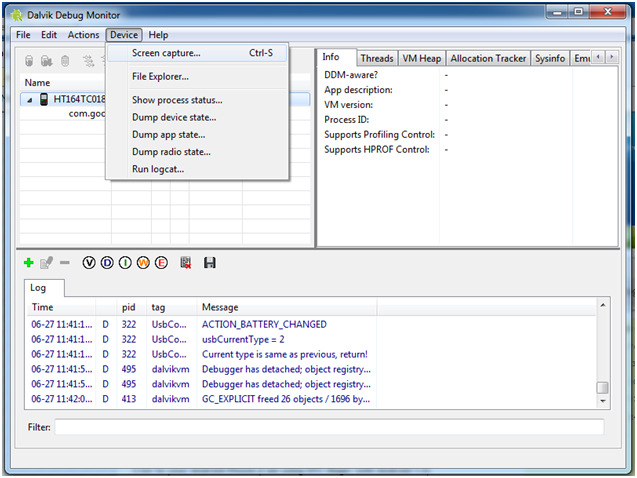Switch to the Allocation Tracker tab

tap(488, 58)
